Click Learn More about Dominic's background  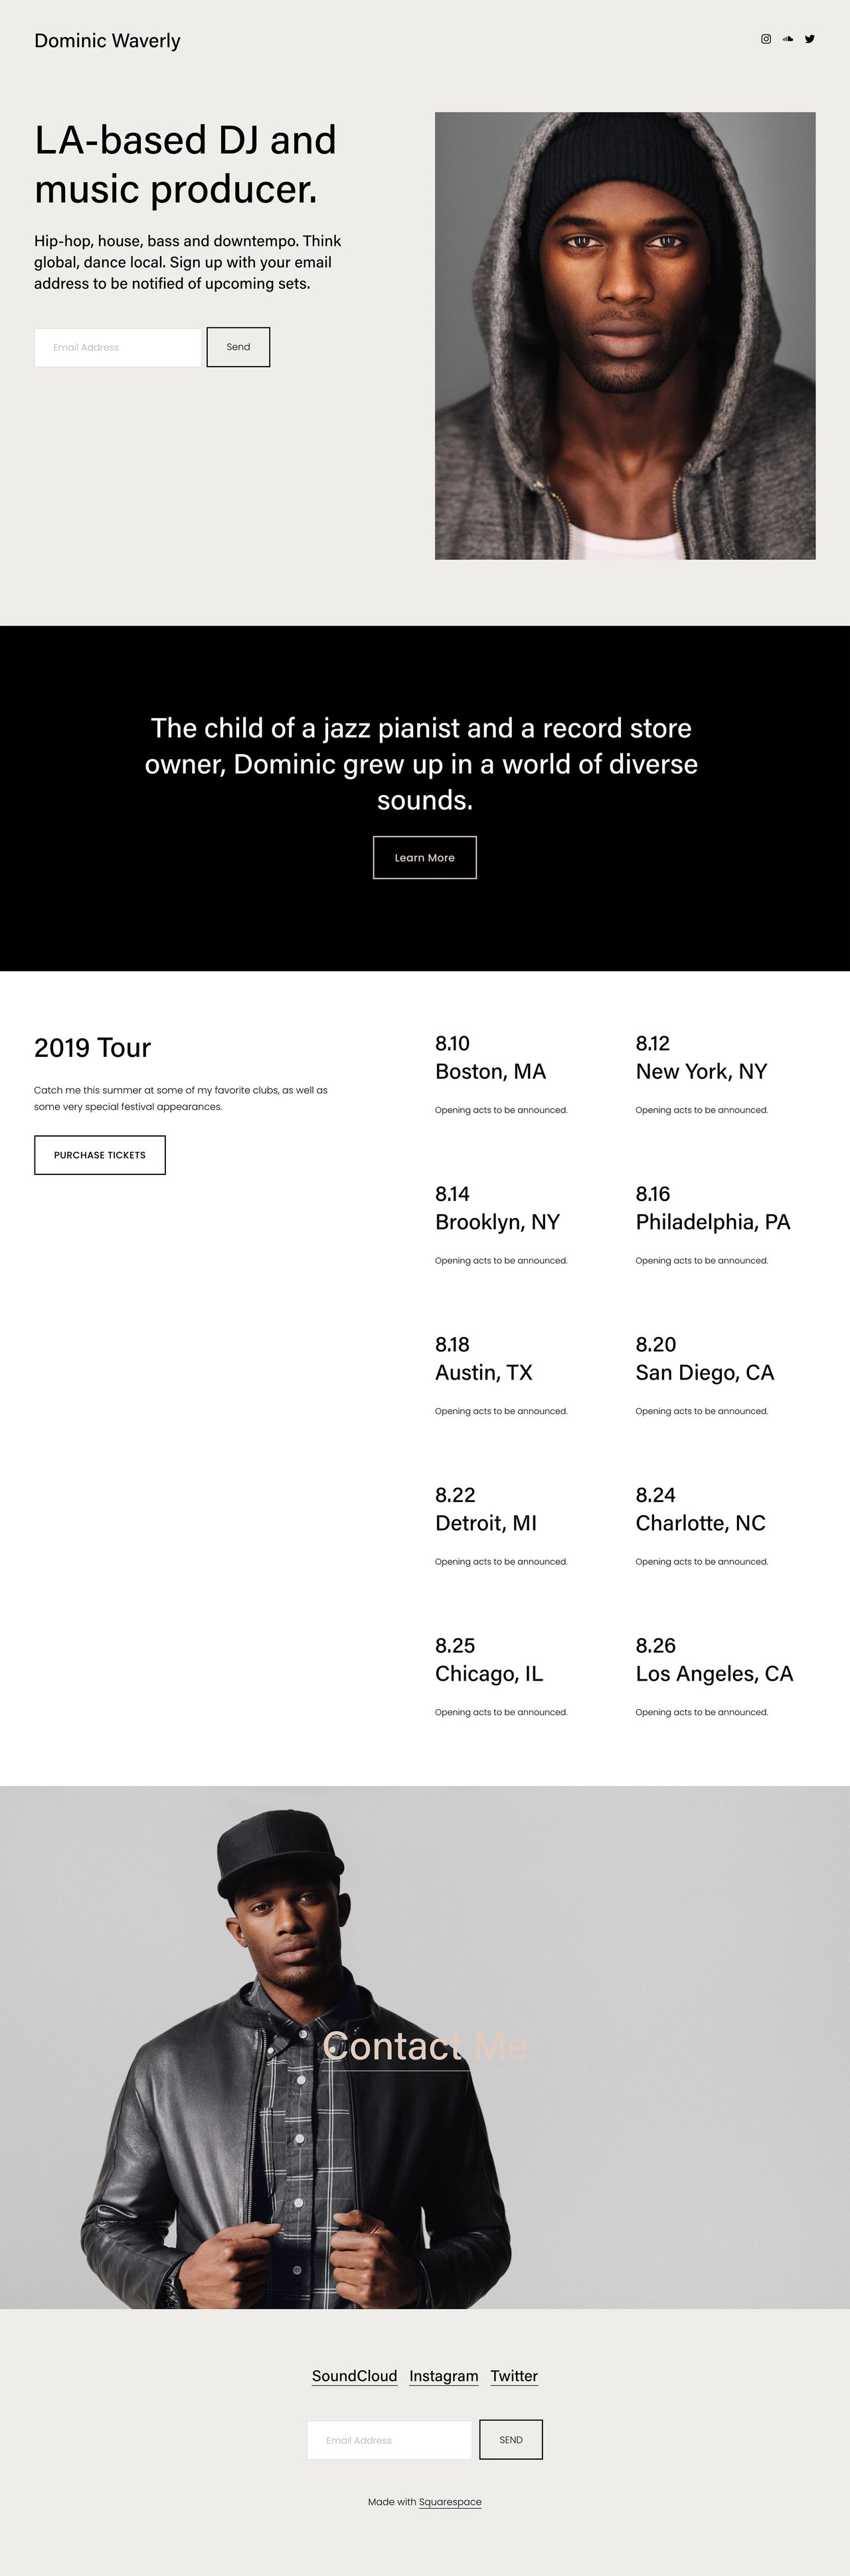(424, 857)
